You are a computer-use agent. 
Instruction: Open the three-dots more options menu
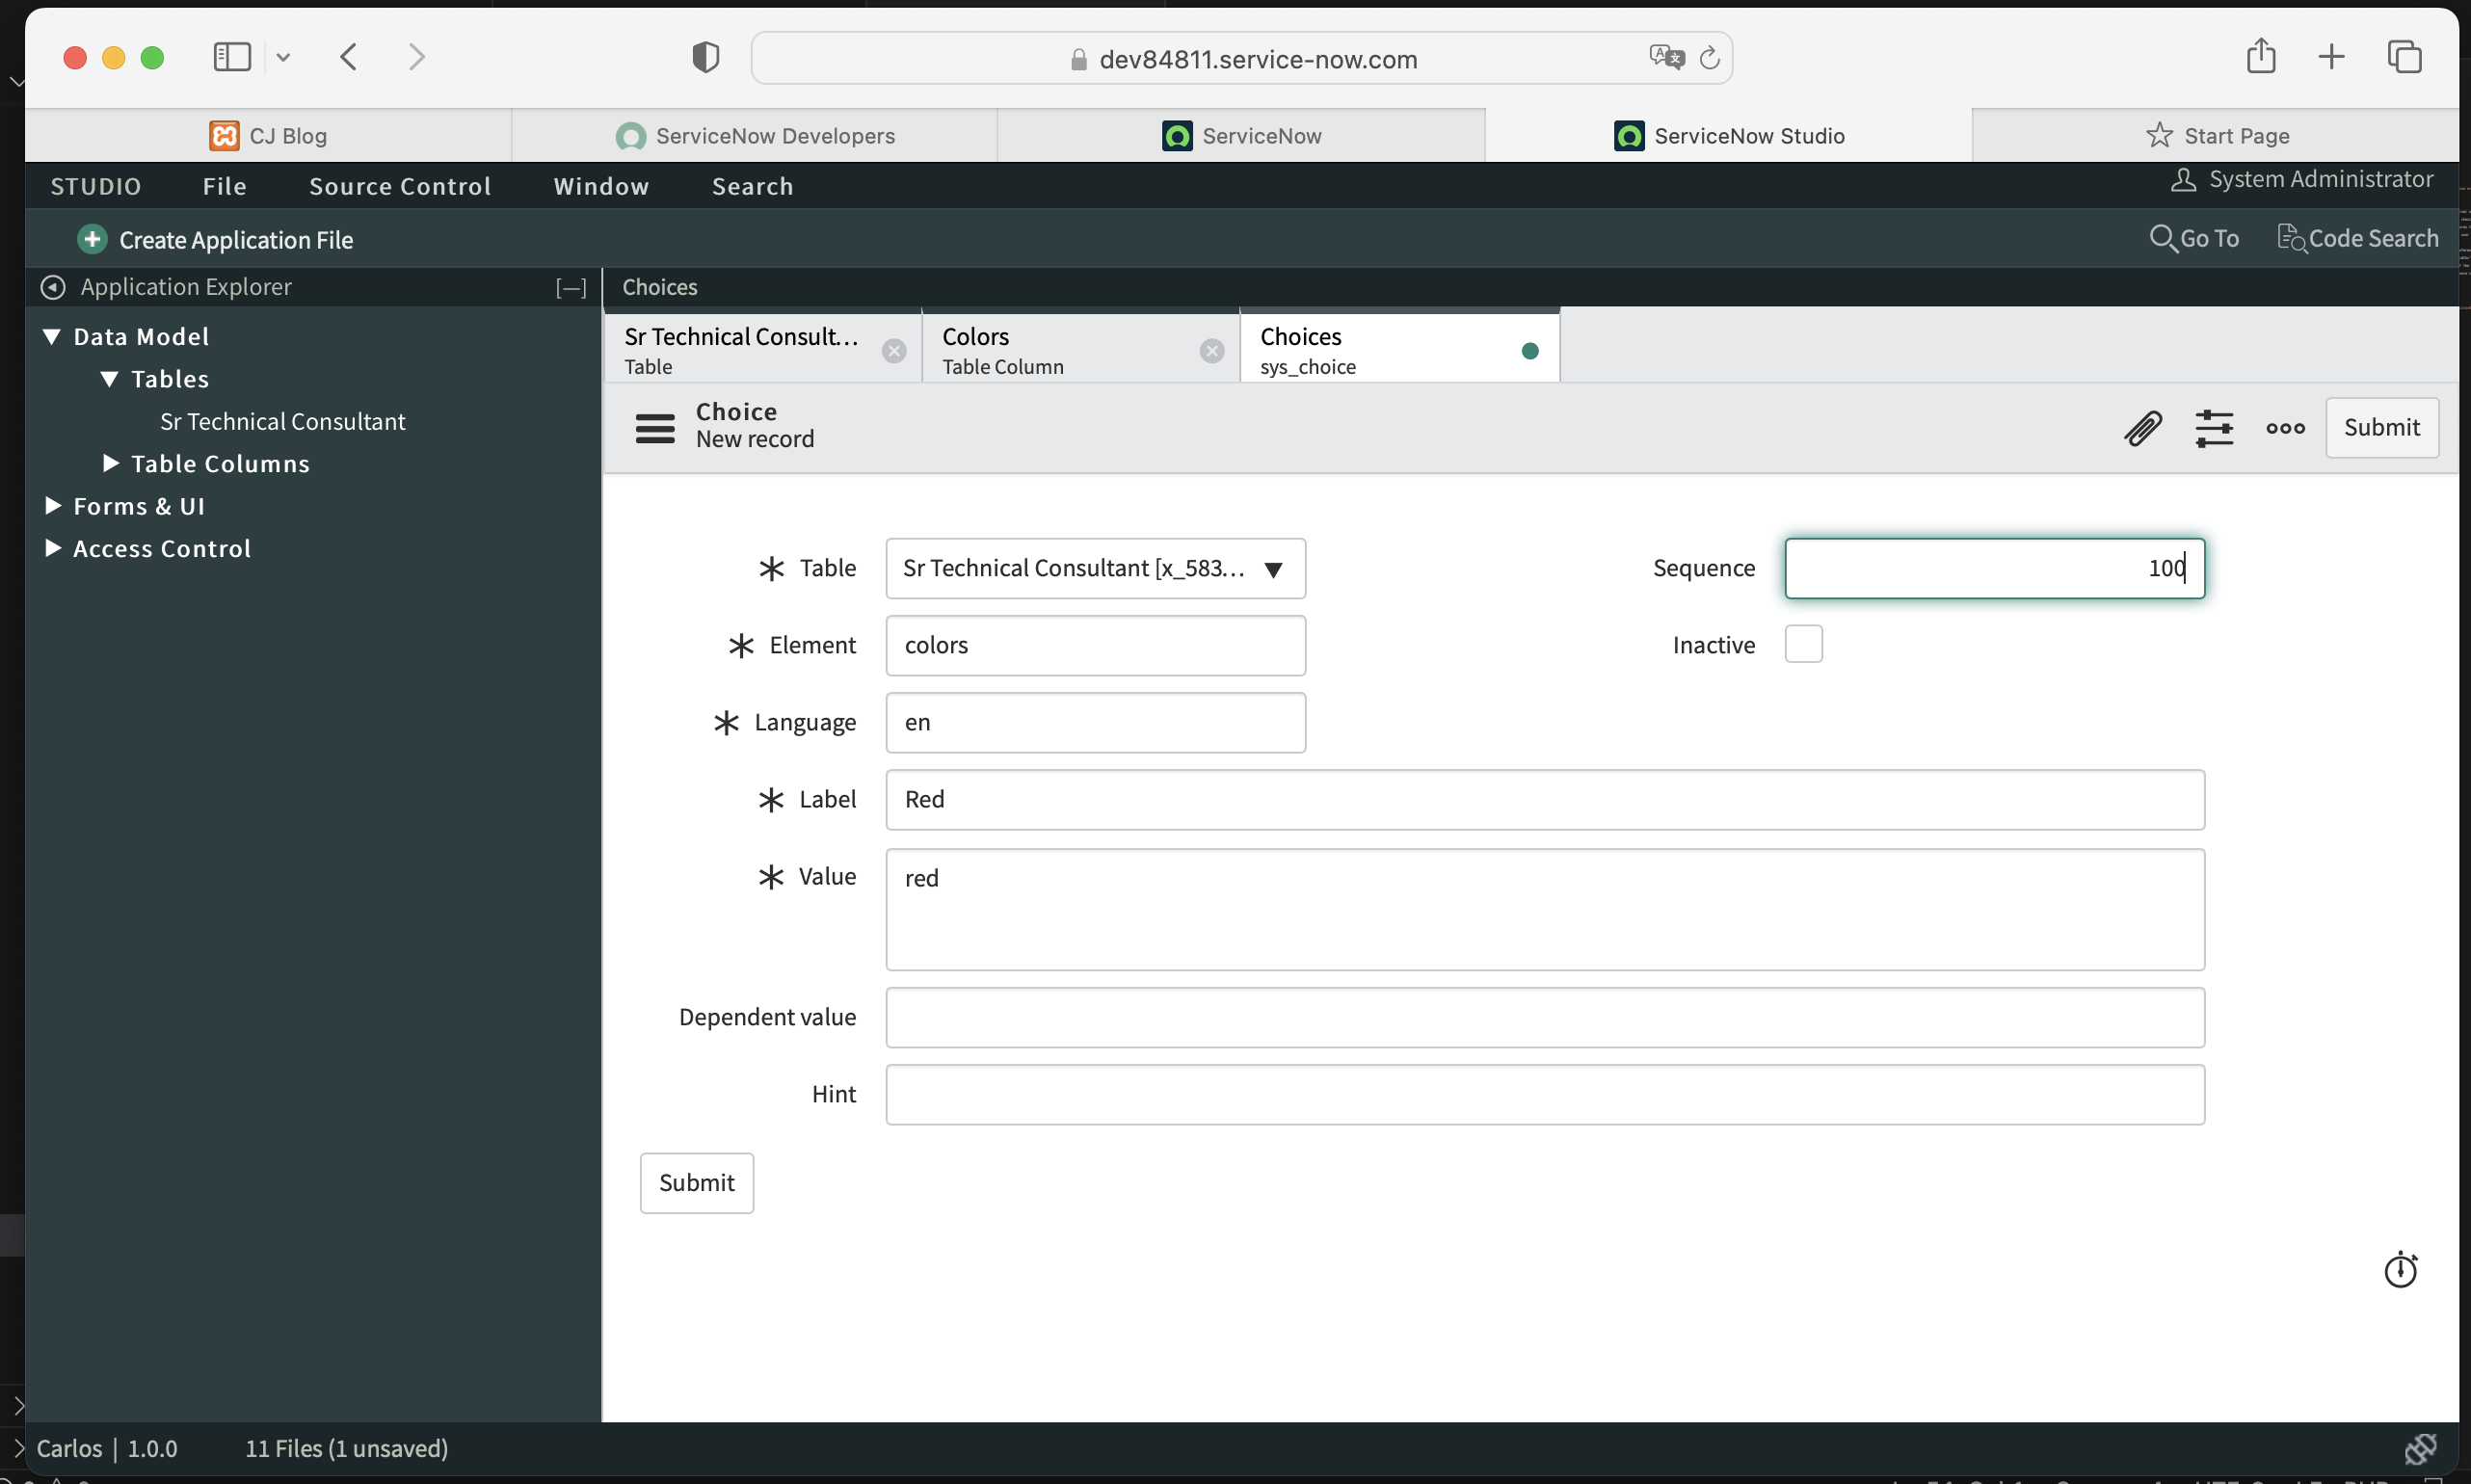pos(2285,428)
